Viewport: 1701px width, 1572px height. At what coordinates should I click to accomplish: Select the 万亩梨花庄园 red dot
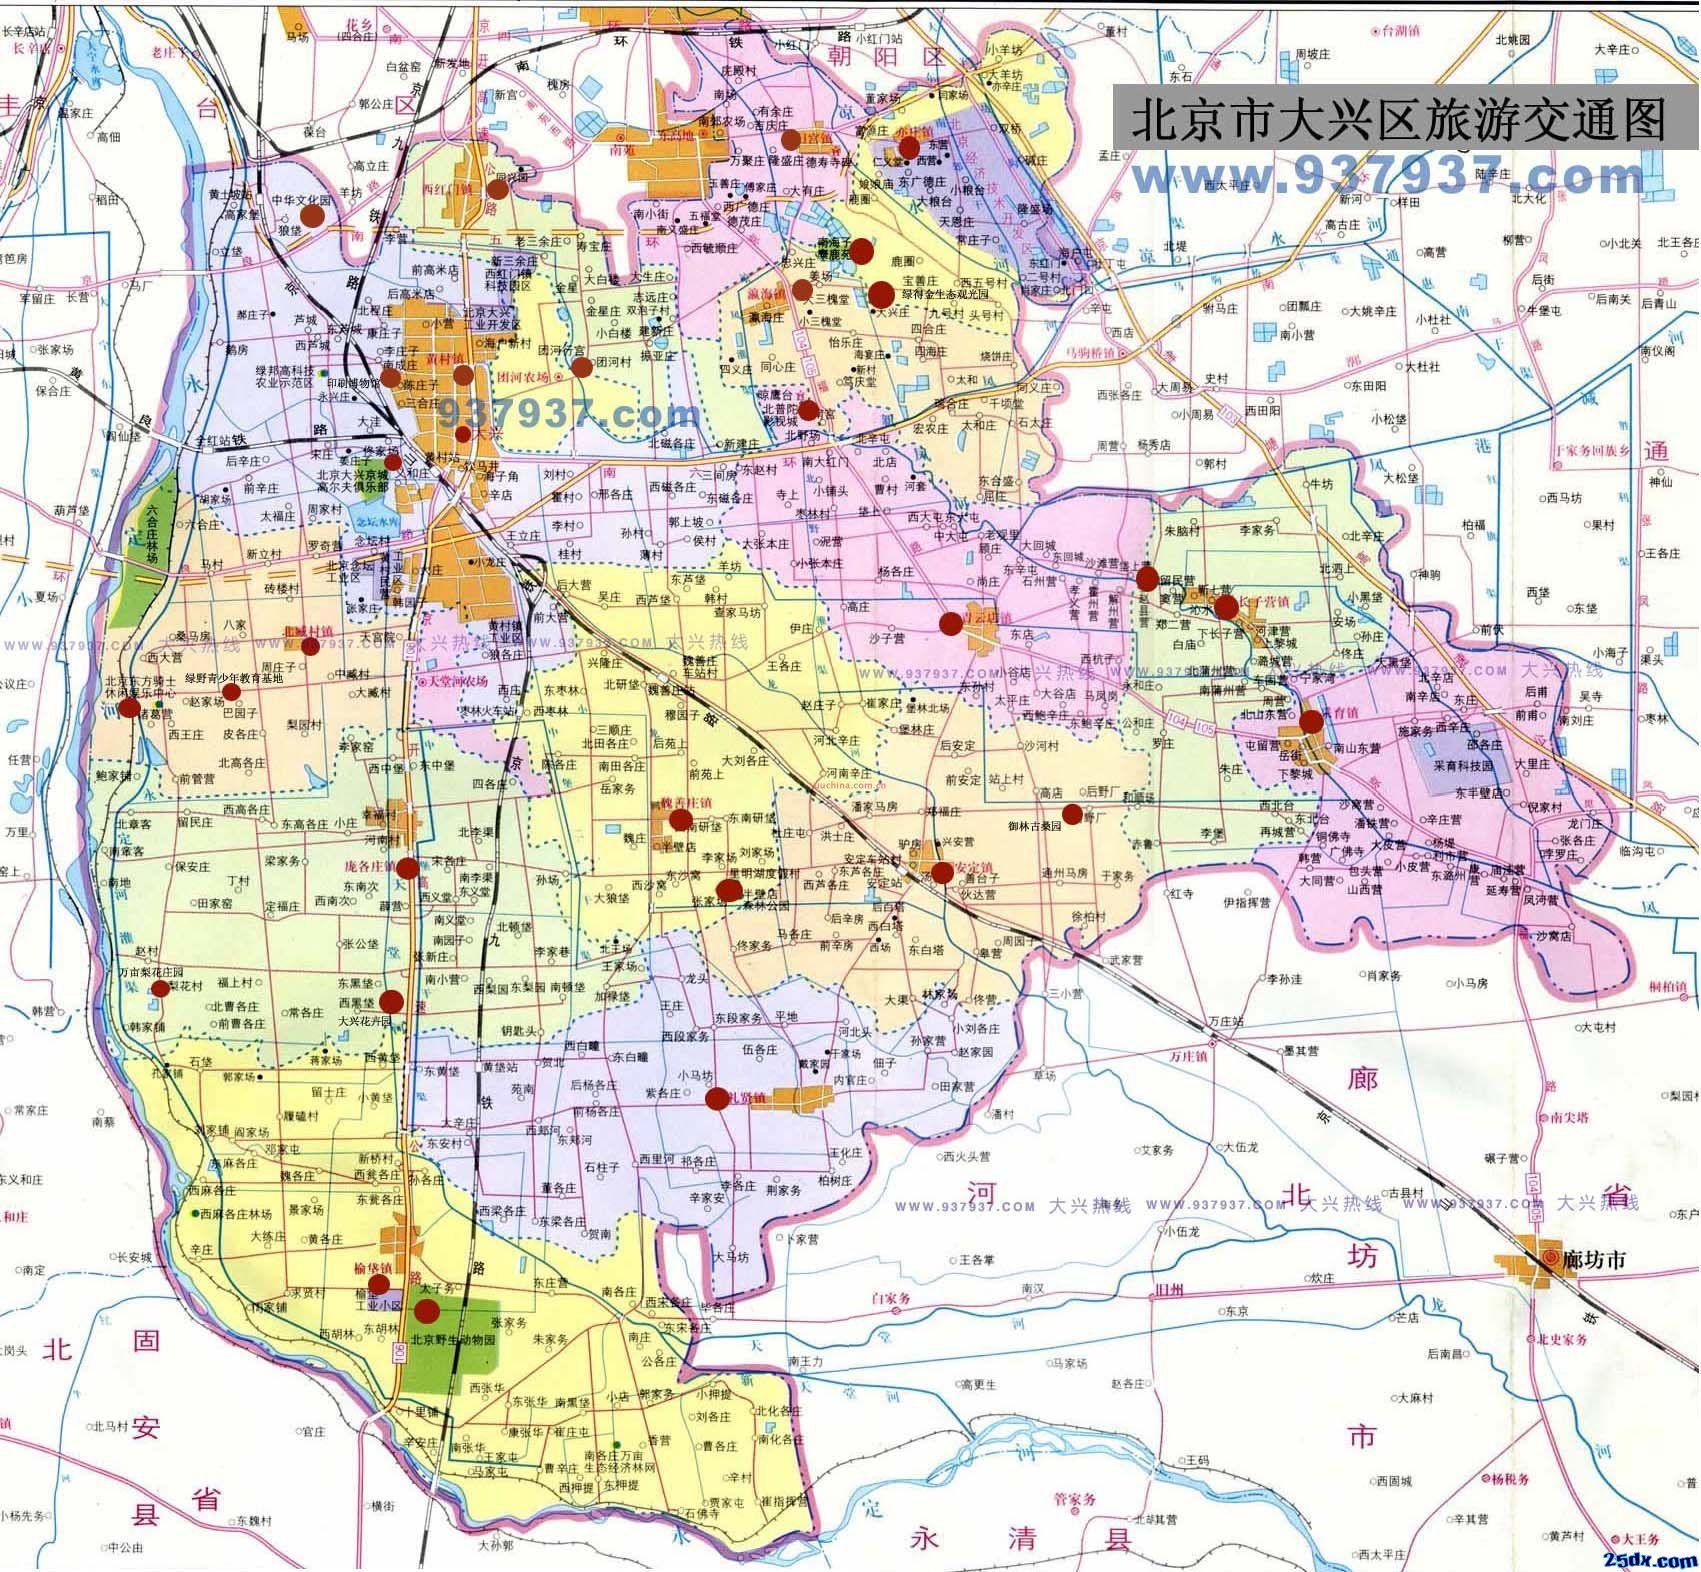click(160, 989)
